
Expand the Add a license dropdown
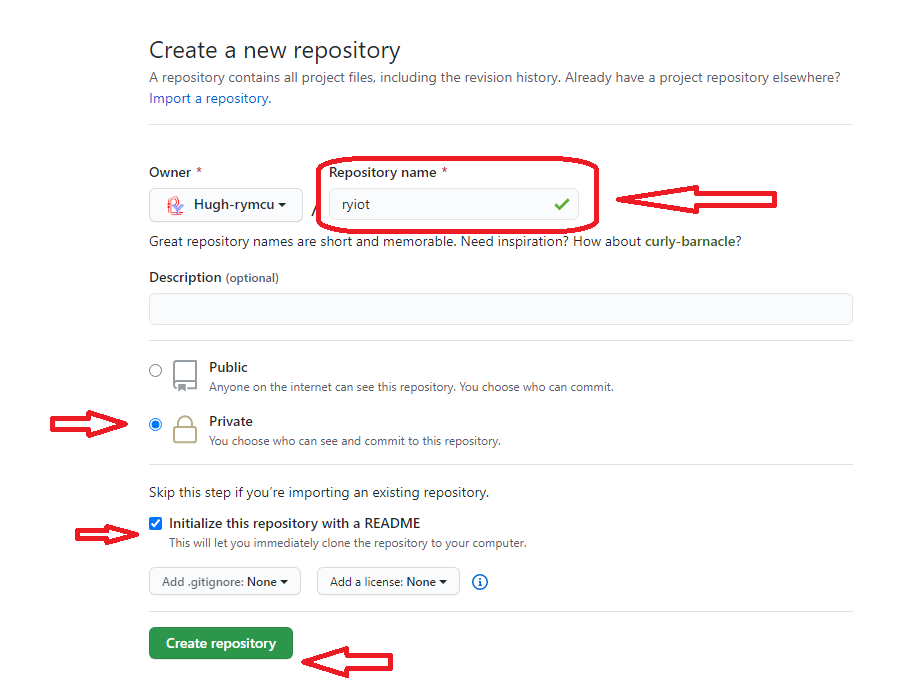[x=388, y=582]
